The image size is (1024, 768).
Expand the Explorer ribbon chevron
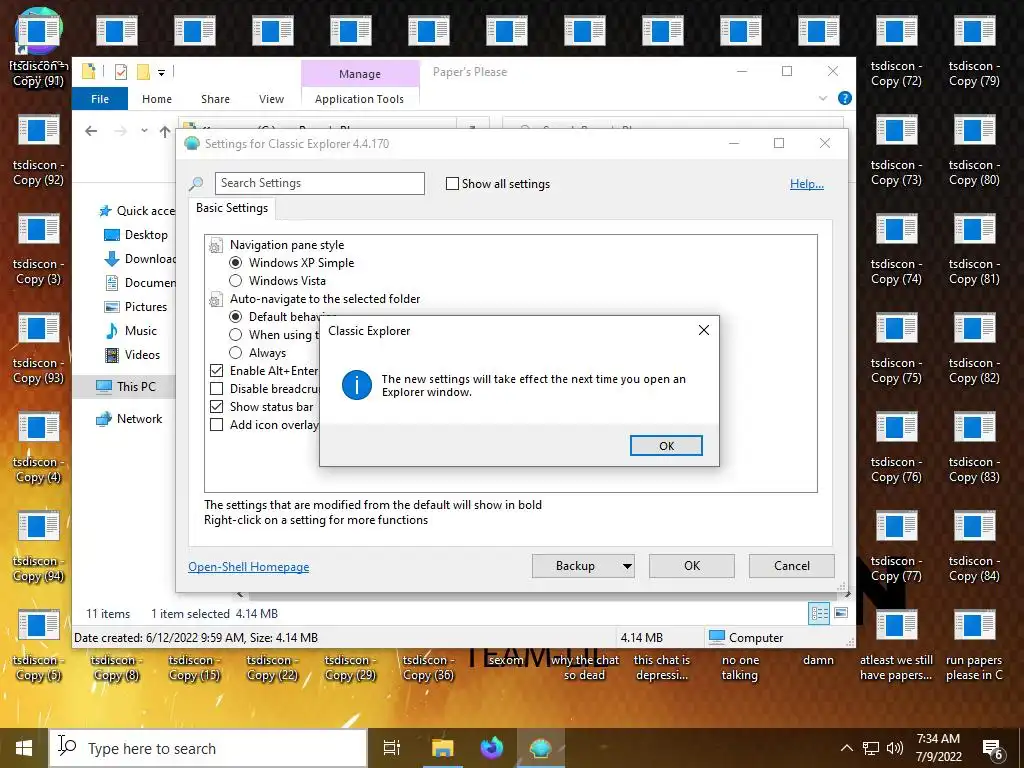tap(823, 99)
